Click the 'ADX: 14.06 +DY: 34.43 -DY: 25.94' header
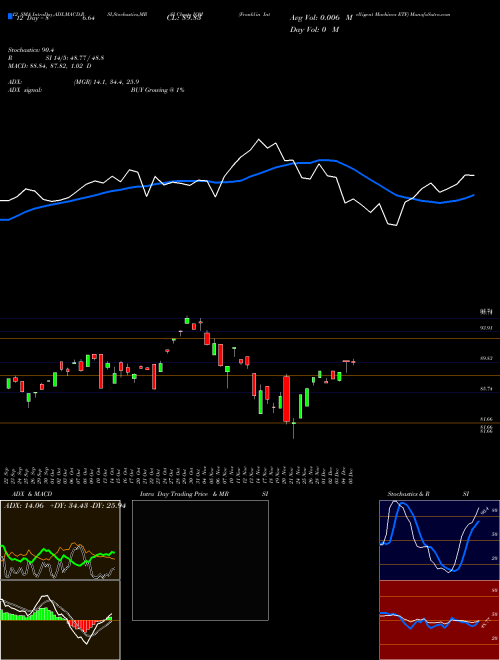Image resolution: width=500 pixels, height=660 pixels. click(64, 506)
